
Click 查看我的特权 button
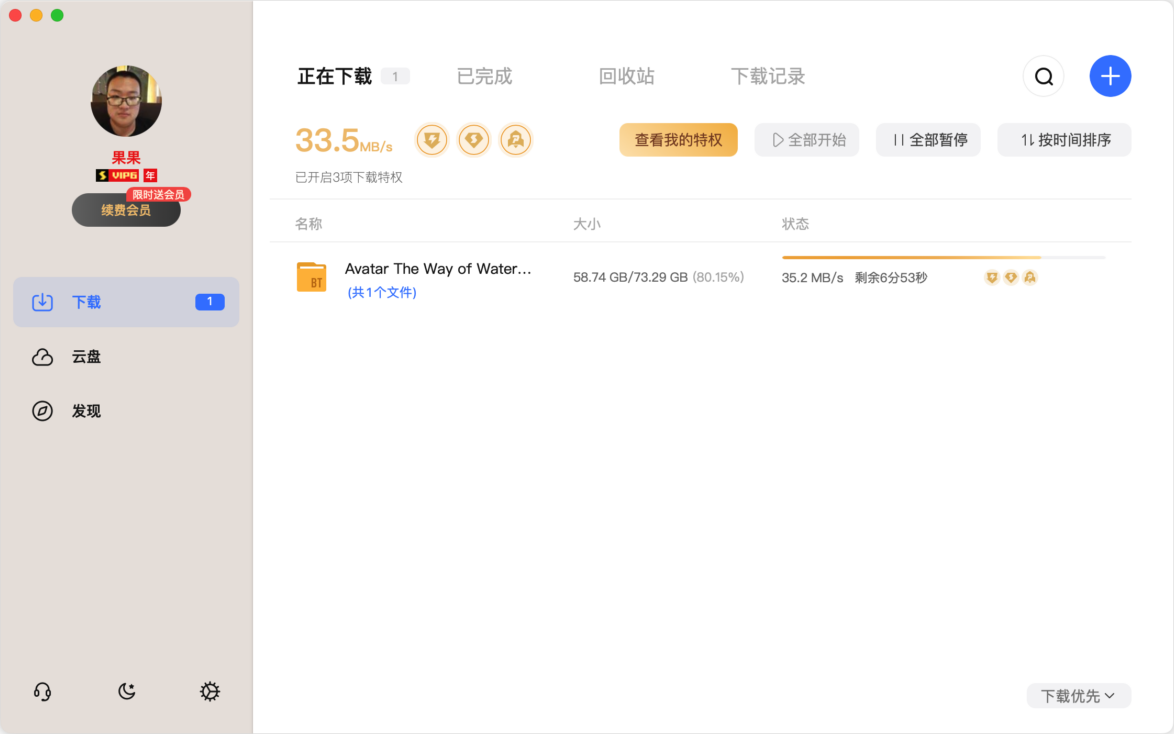click(x=678, y=140)
